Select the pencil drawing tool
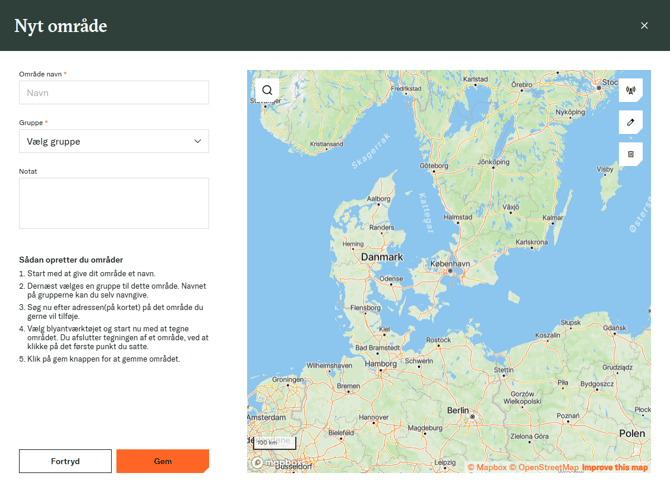670x492 pixels. pos(630,122)
